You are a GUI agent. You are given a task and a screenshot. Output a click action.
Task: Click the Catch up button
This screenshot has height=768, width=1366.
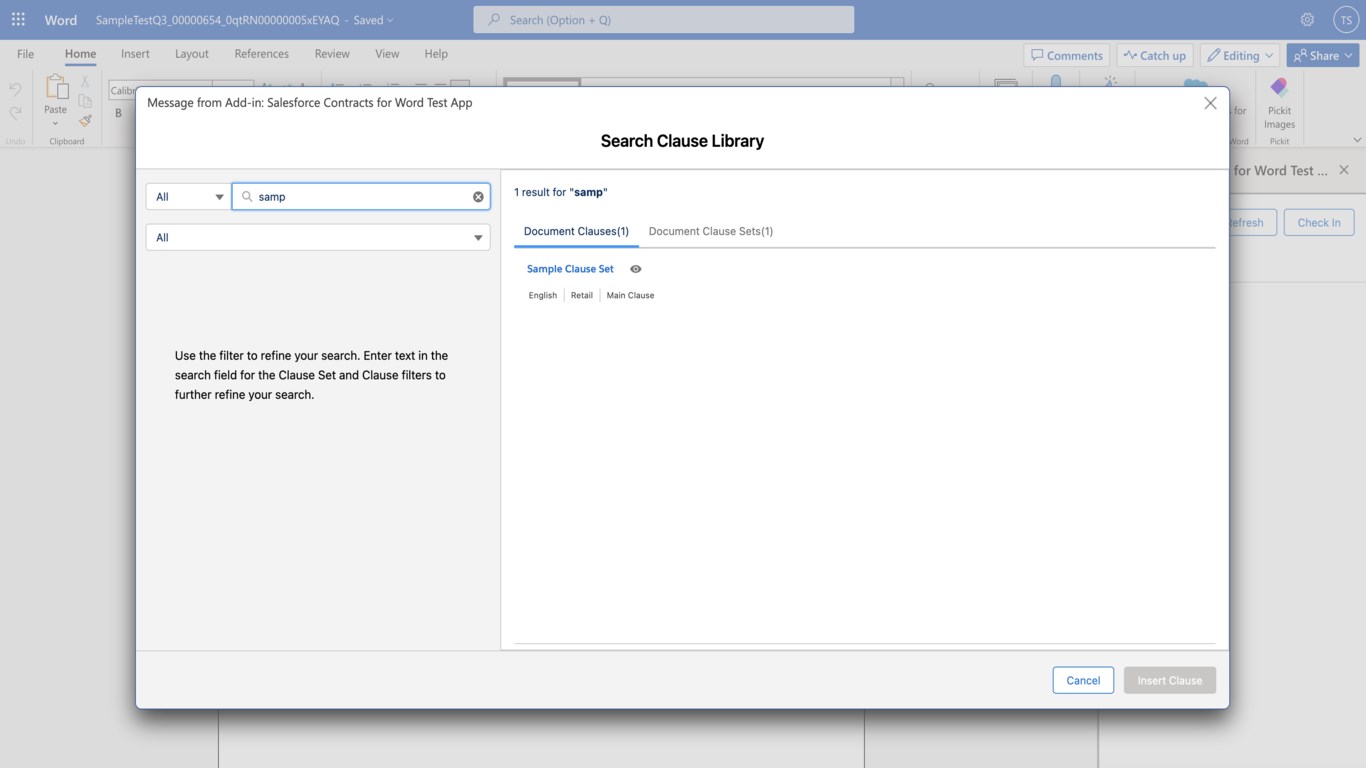1155,56
